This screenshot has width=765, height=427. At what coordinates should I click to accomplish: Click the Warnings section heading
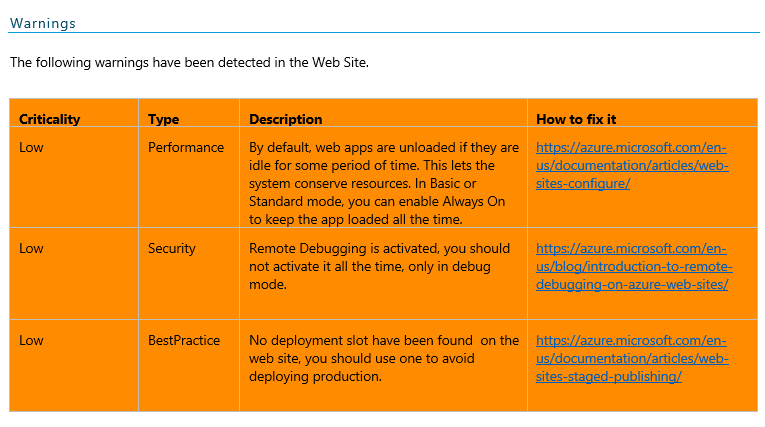point(43,23)
